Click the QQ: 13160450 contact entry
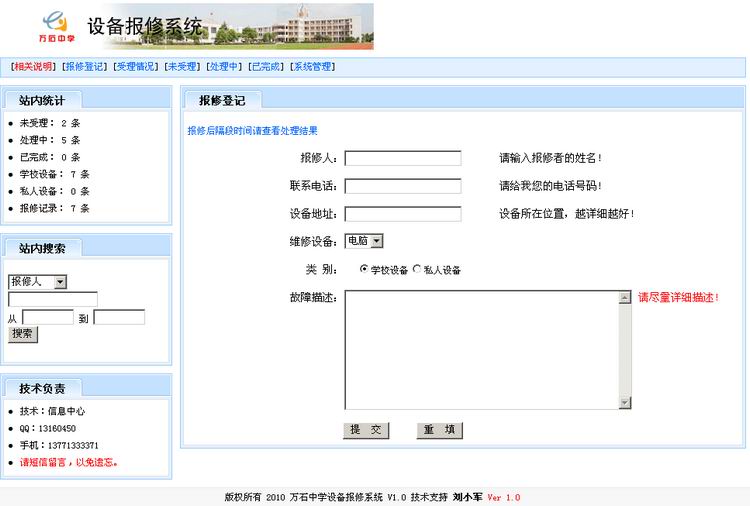Screen dimensions: 750x506 (x=47, y=429)
